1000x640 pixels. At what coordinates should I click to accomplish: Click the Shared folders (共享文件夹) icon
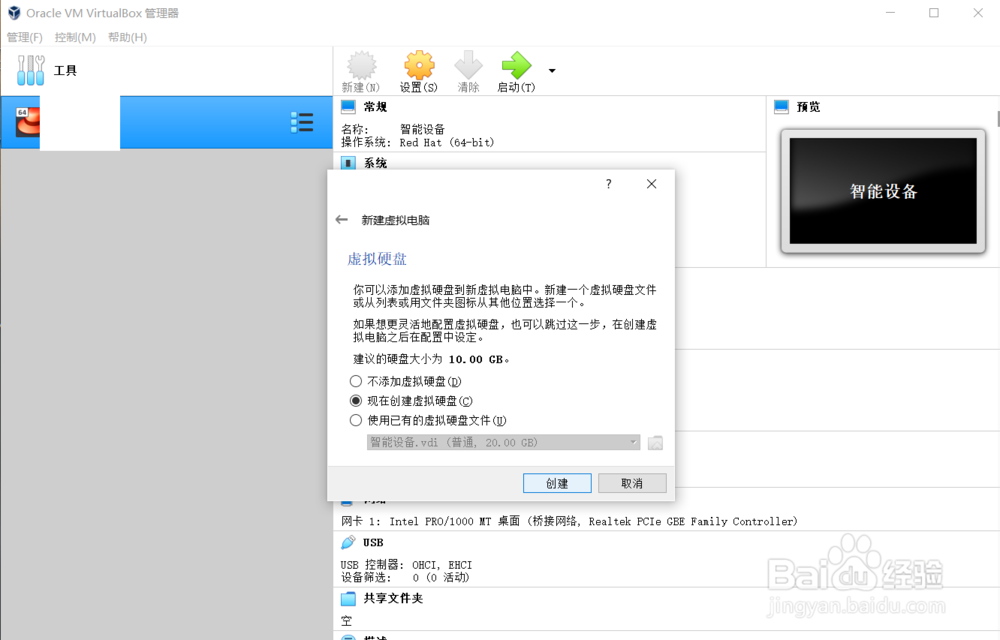pyautogui.click(x=348, y=599)
